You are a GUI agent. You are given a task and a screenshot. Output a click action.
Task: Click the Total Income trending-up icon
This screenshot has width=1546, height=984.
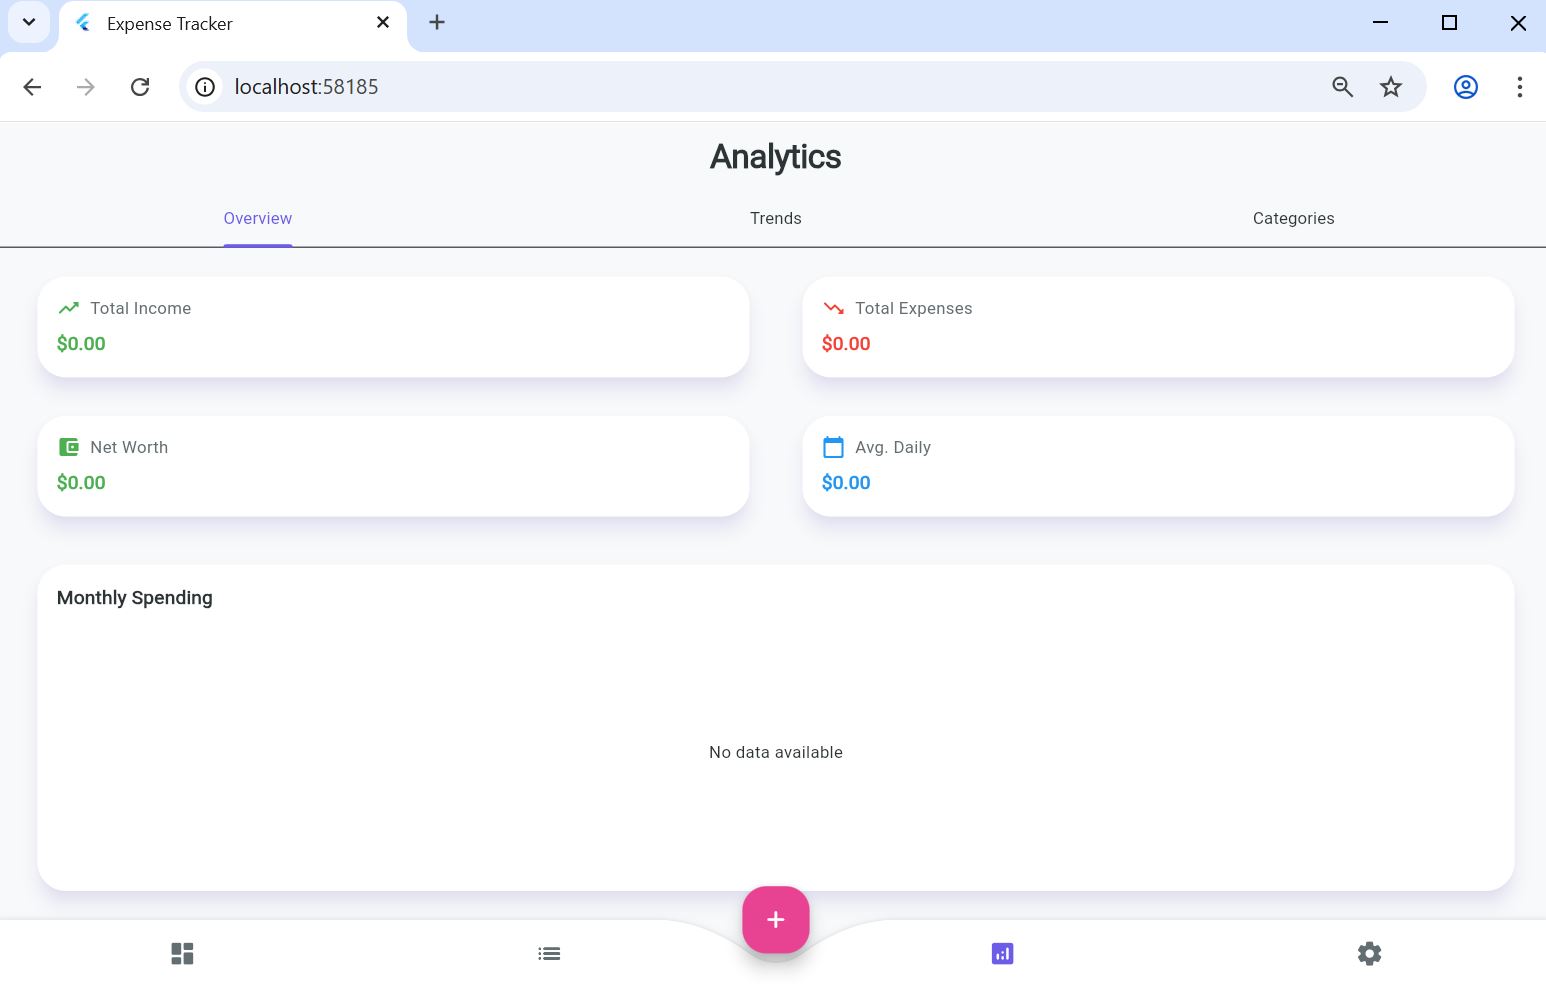point(68,308)
